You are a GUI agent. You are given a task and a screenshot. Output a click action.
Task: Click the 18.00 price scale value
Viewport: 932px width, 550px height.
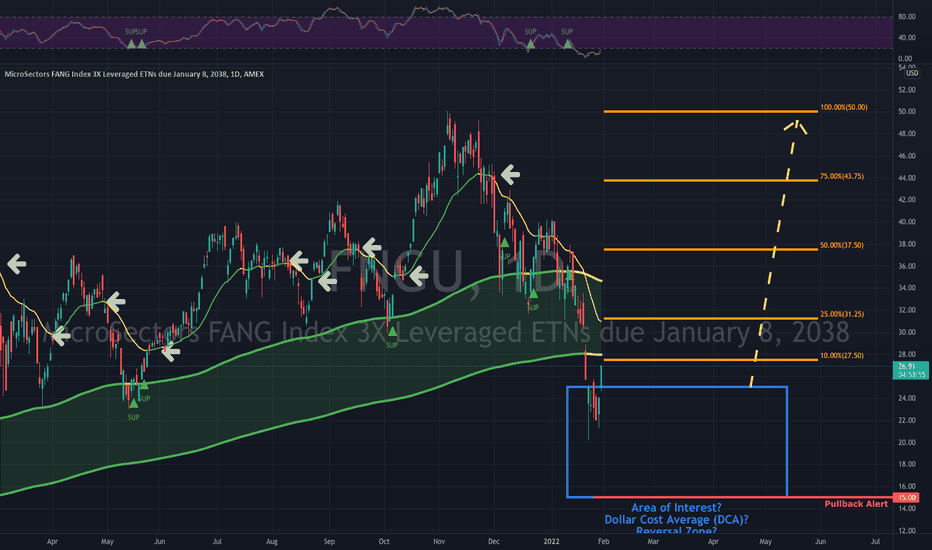[907, 464]
